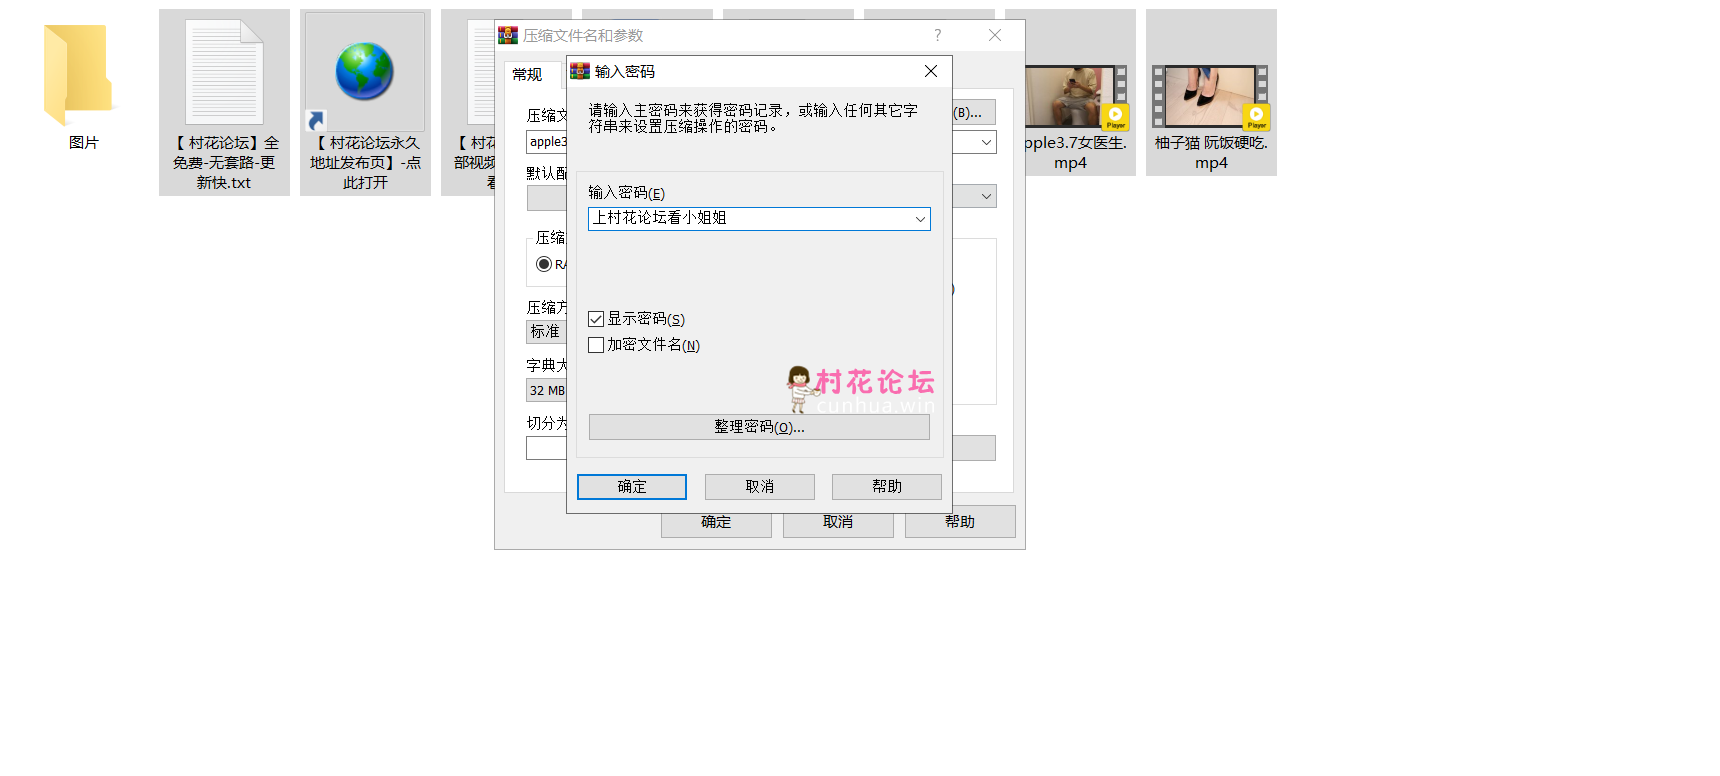
Task: Select the 柚子猫 mp4 video thumbnail
Action: (1210, 97)
